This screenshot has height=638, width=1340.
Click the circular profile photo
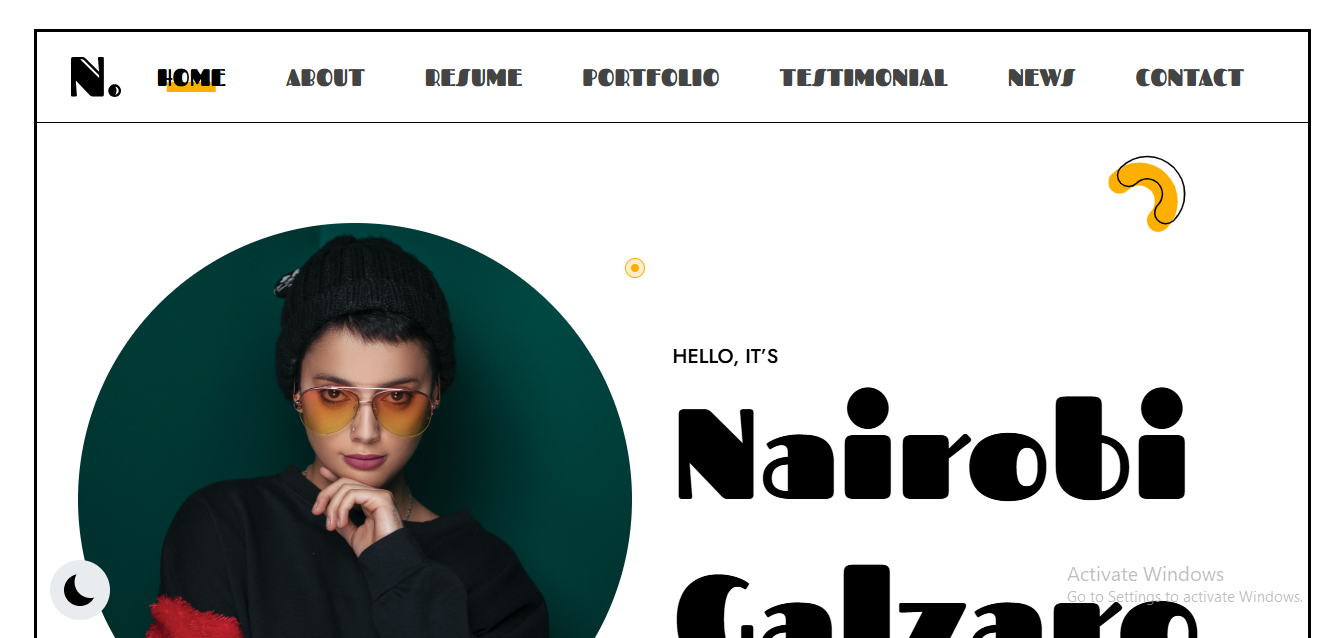[x=355, y=430]
